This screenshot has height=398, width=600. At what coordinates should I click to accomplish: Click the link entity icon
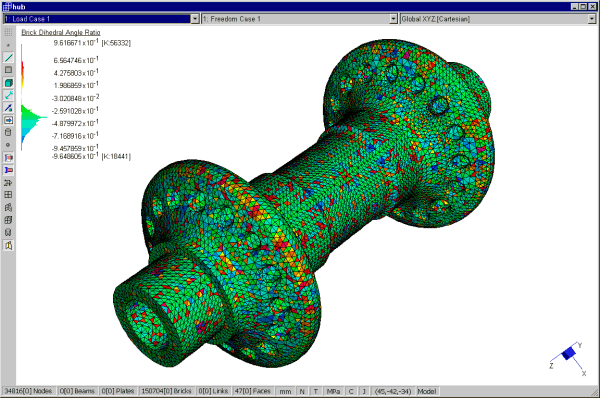(x=8, y=95)
